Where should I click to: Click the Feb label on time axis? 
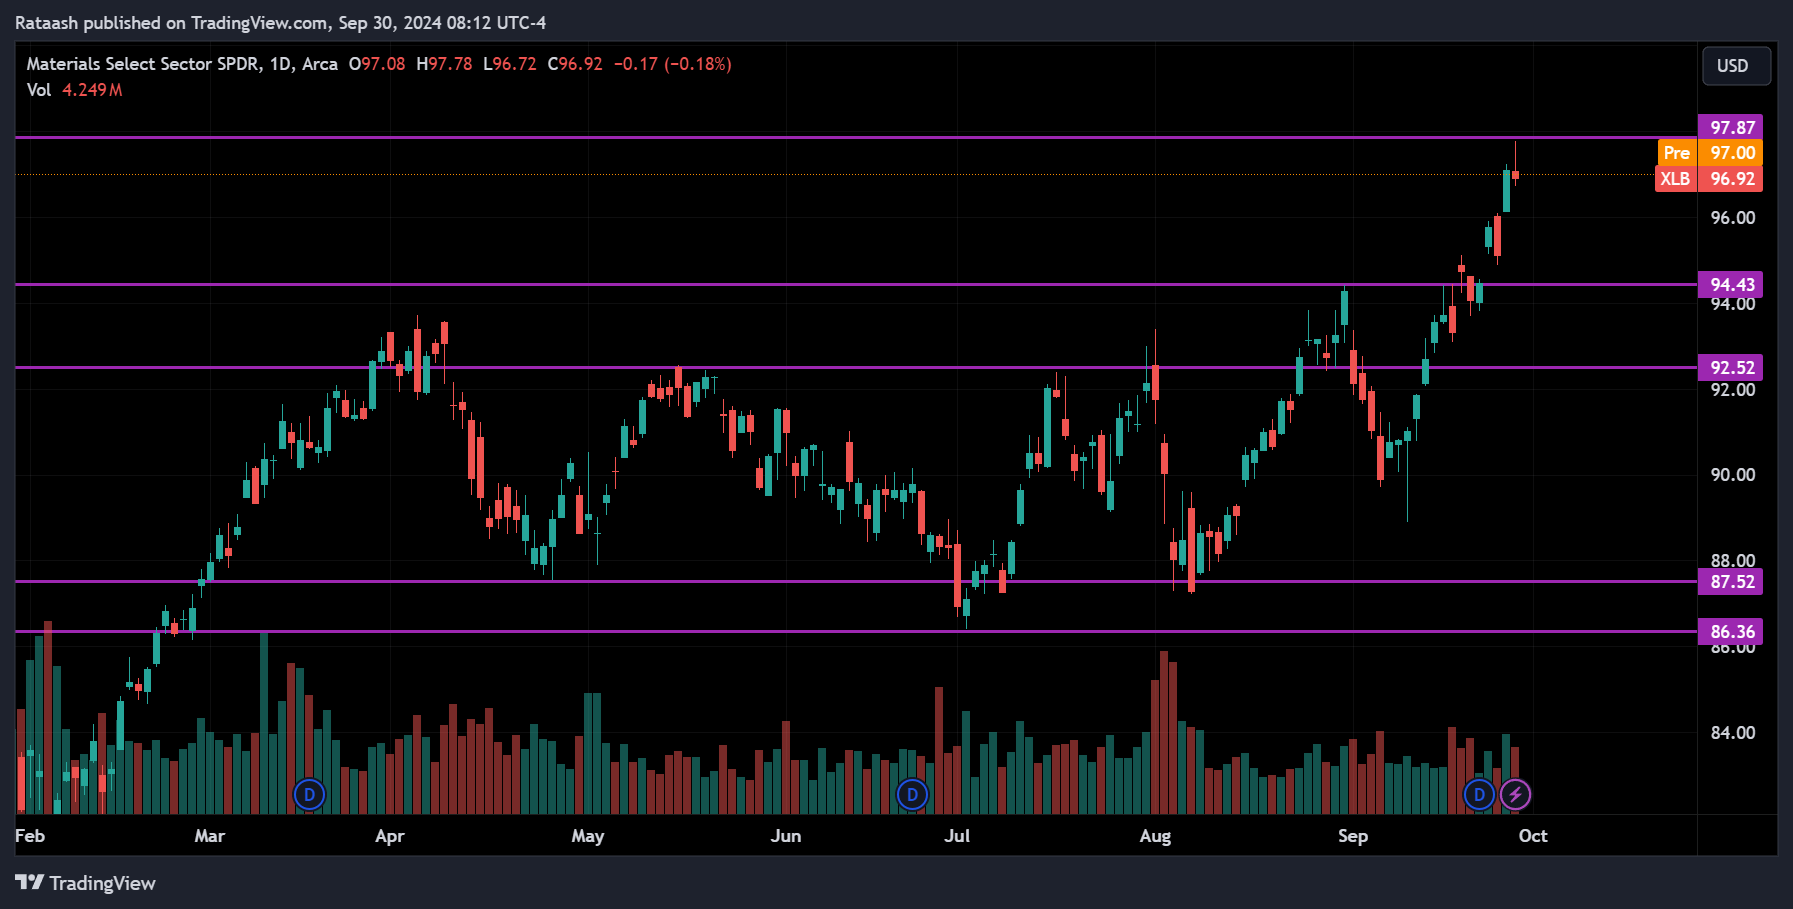pyautogui.click(x=30, y=836)
